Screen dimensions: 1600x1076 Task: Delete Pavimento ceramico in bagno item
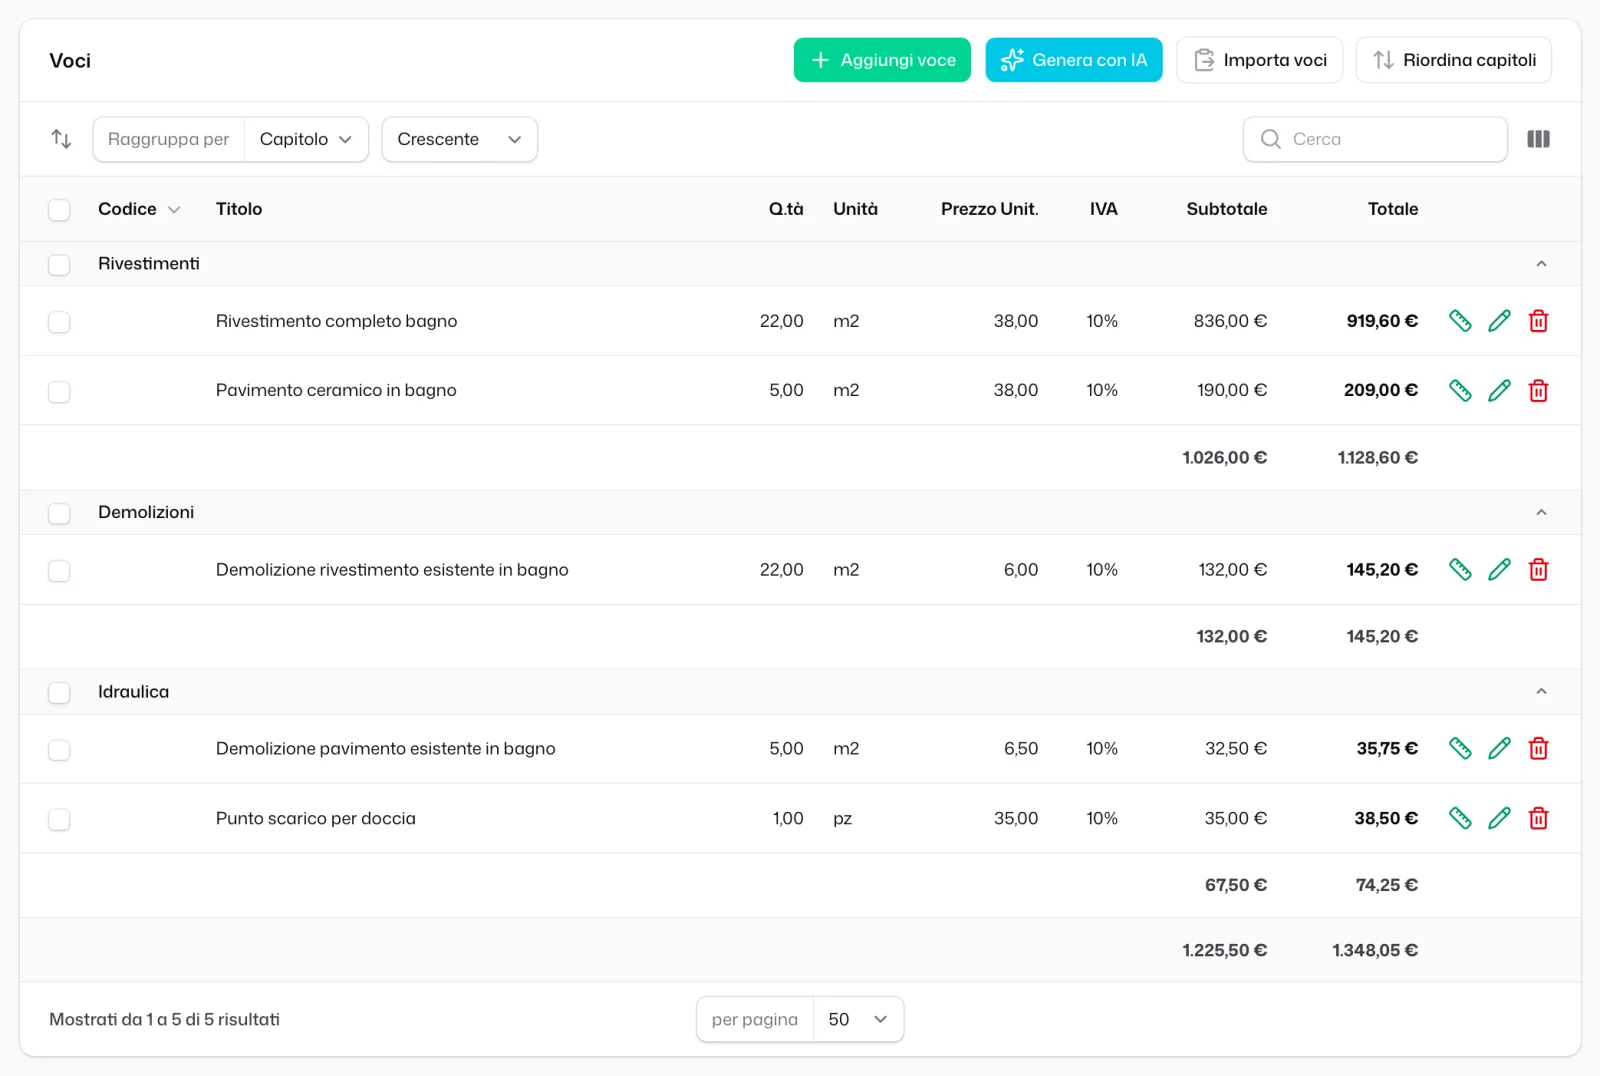[x=1538, y=390]
